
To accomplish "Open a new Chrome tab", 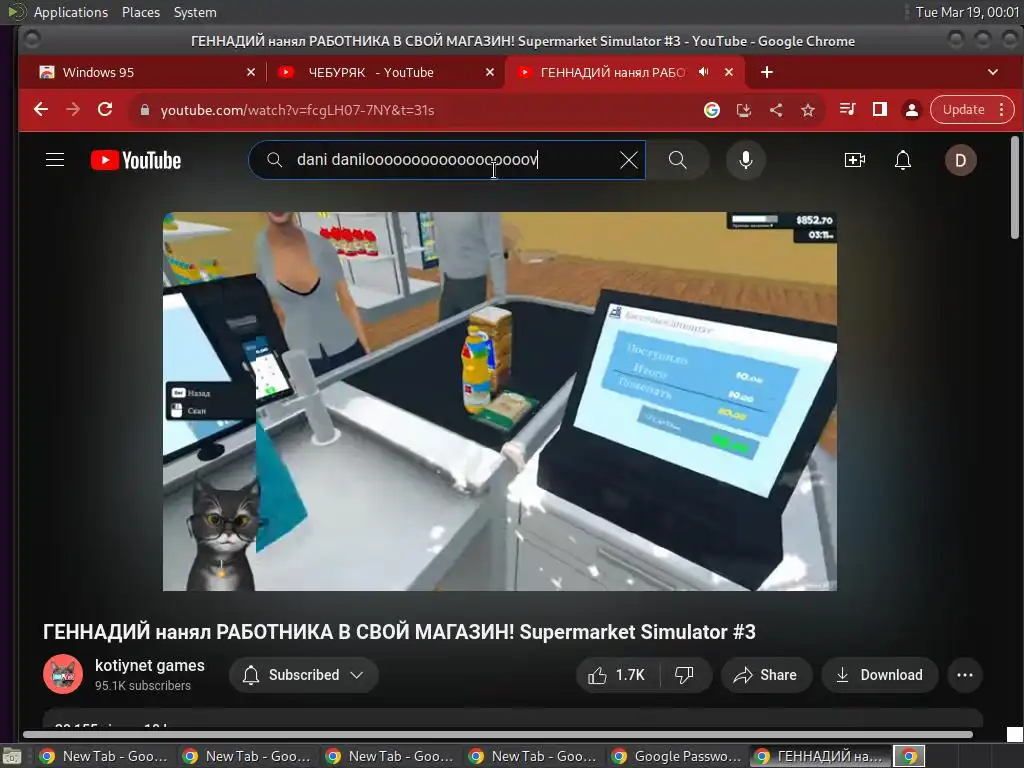I will [767, 72].
